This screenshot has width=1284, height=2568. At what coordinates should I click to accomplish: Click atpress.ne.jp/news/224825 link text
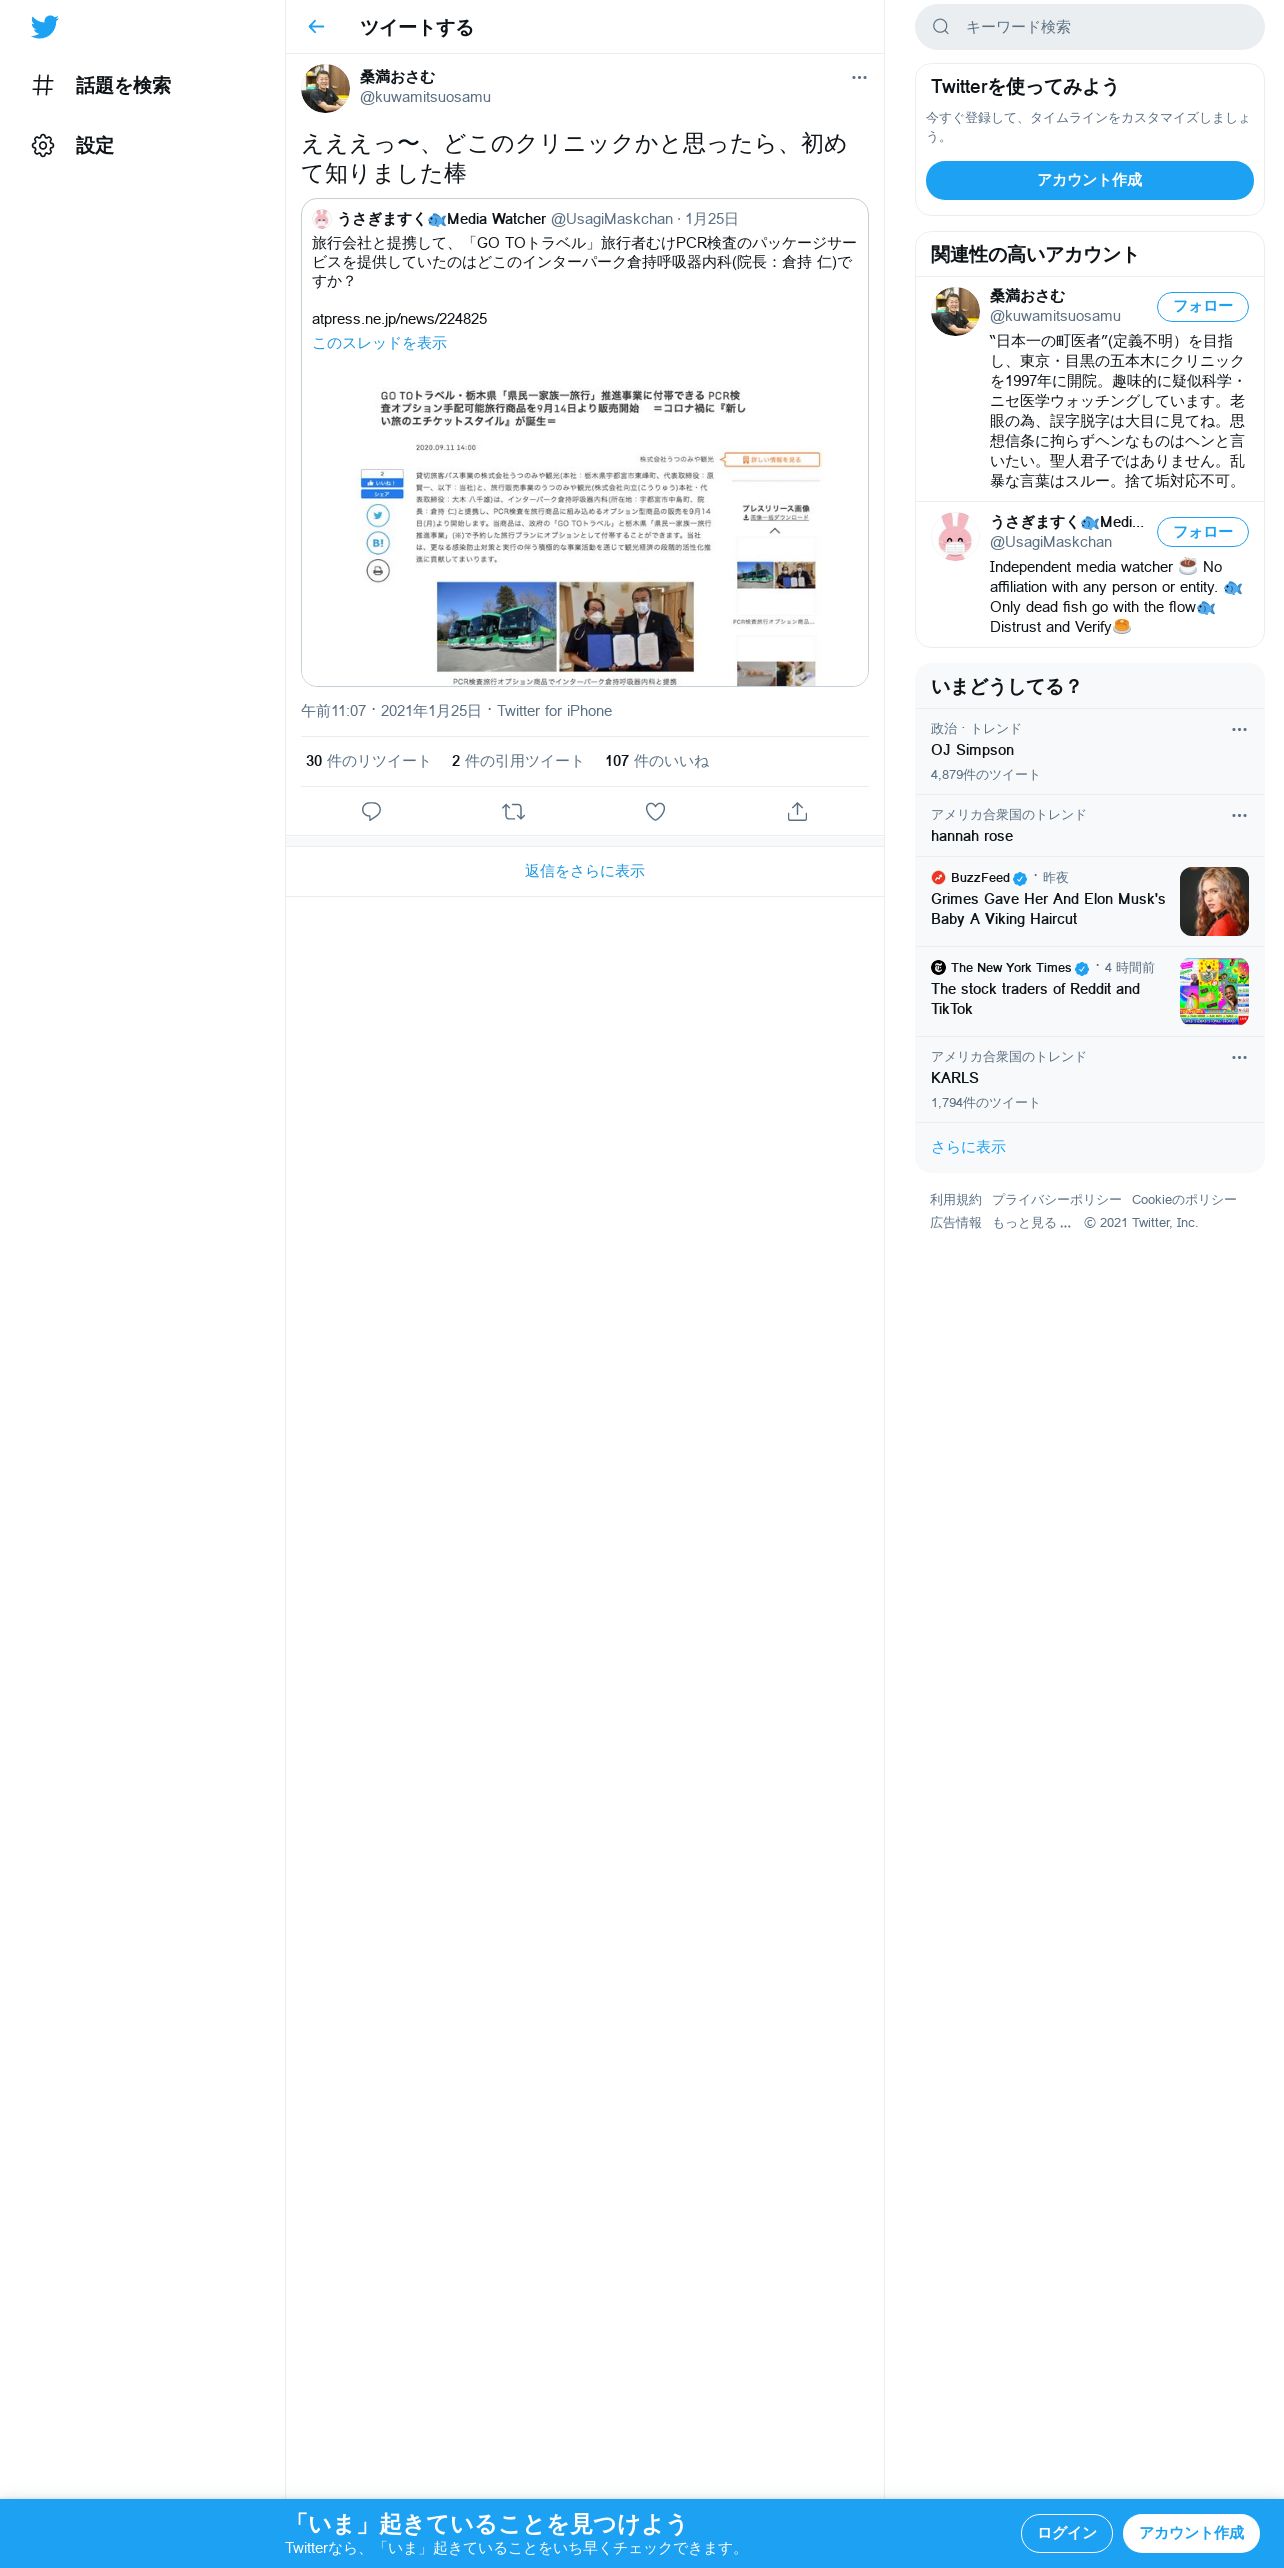[x=399, y=319]
